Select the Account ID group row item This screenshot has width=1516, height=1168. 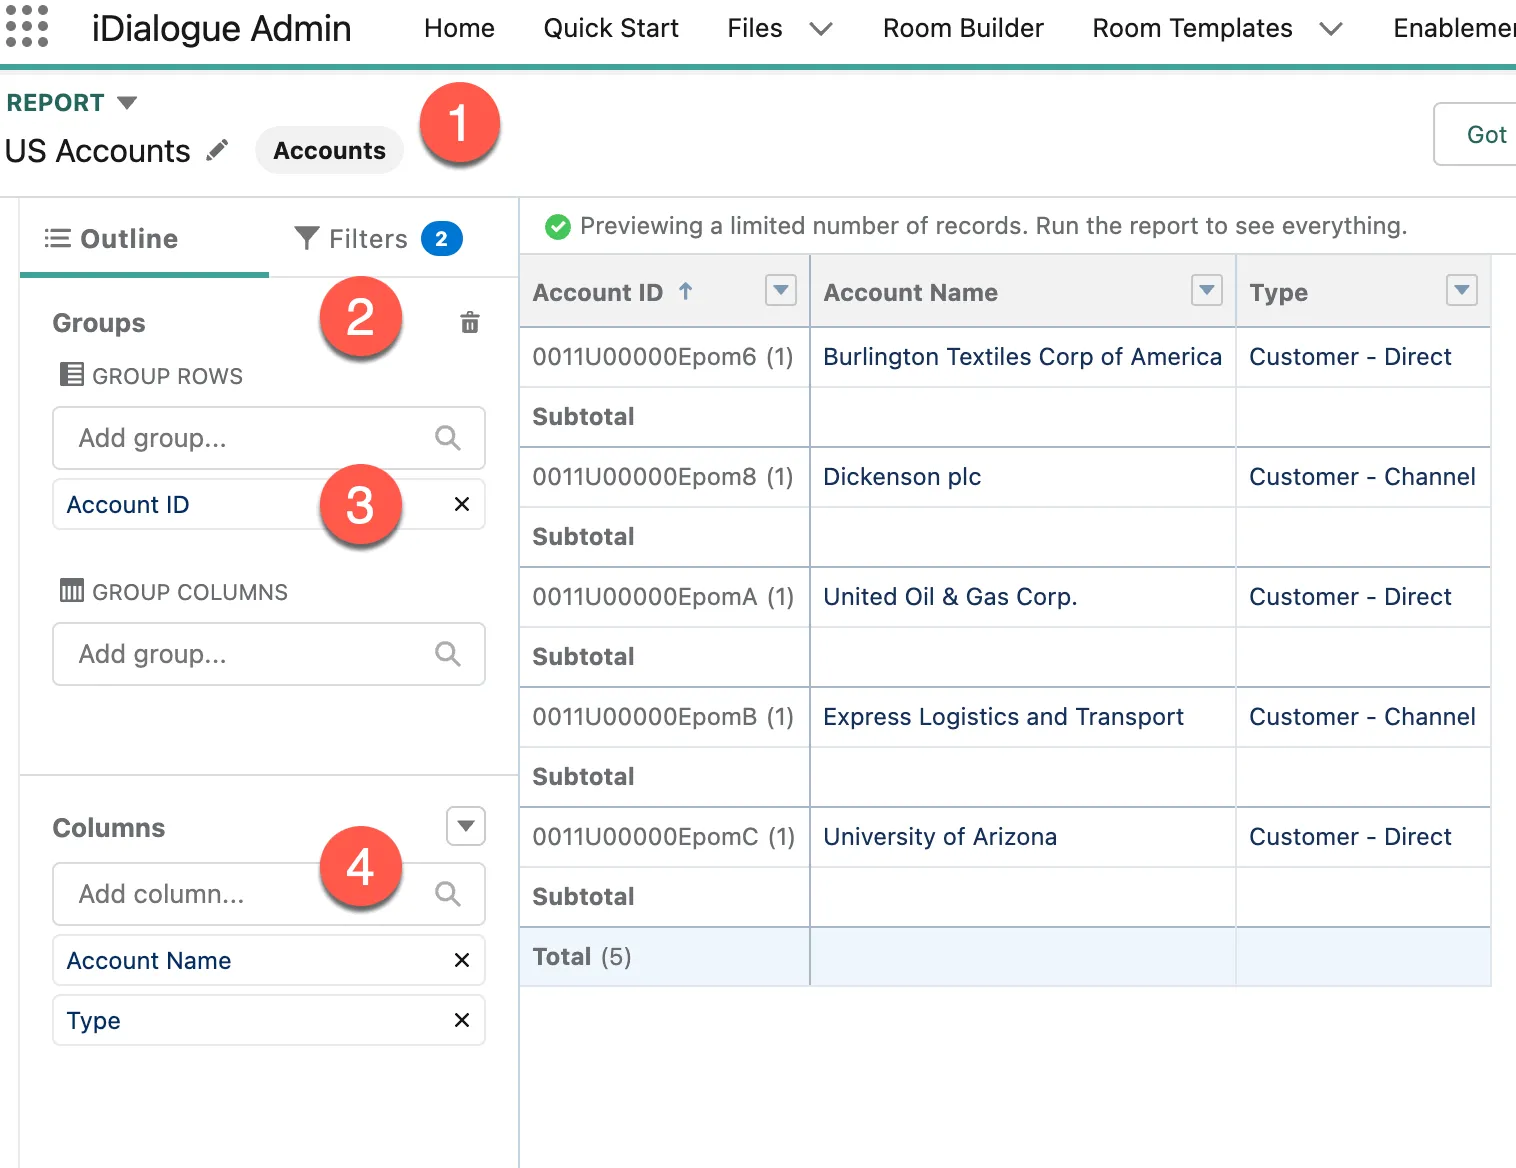(x=269, y=504)
